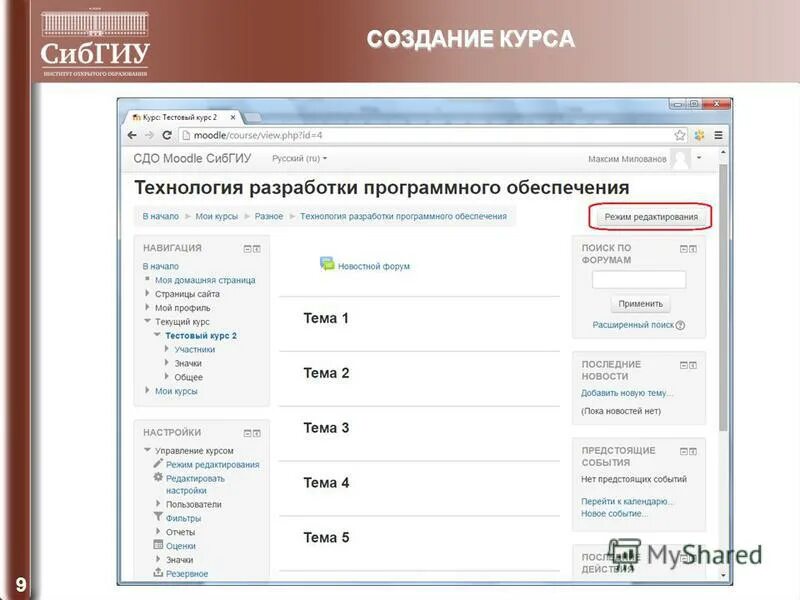Expand Отчеты in settings tree

pos(158,531)
